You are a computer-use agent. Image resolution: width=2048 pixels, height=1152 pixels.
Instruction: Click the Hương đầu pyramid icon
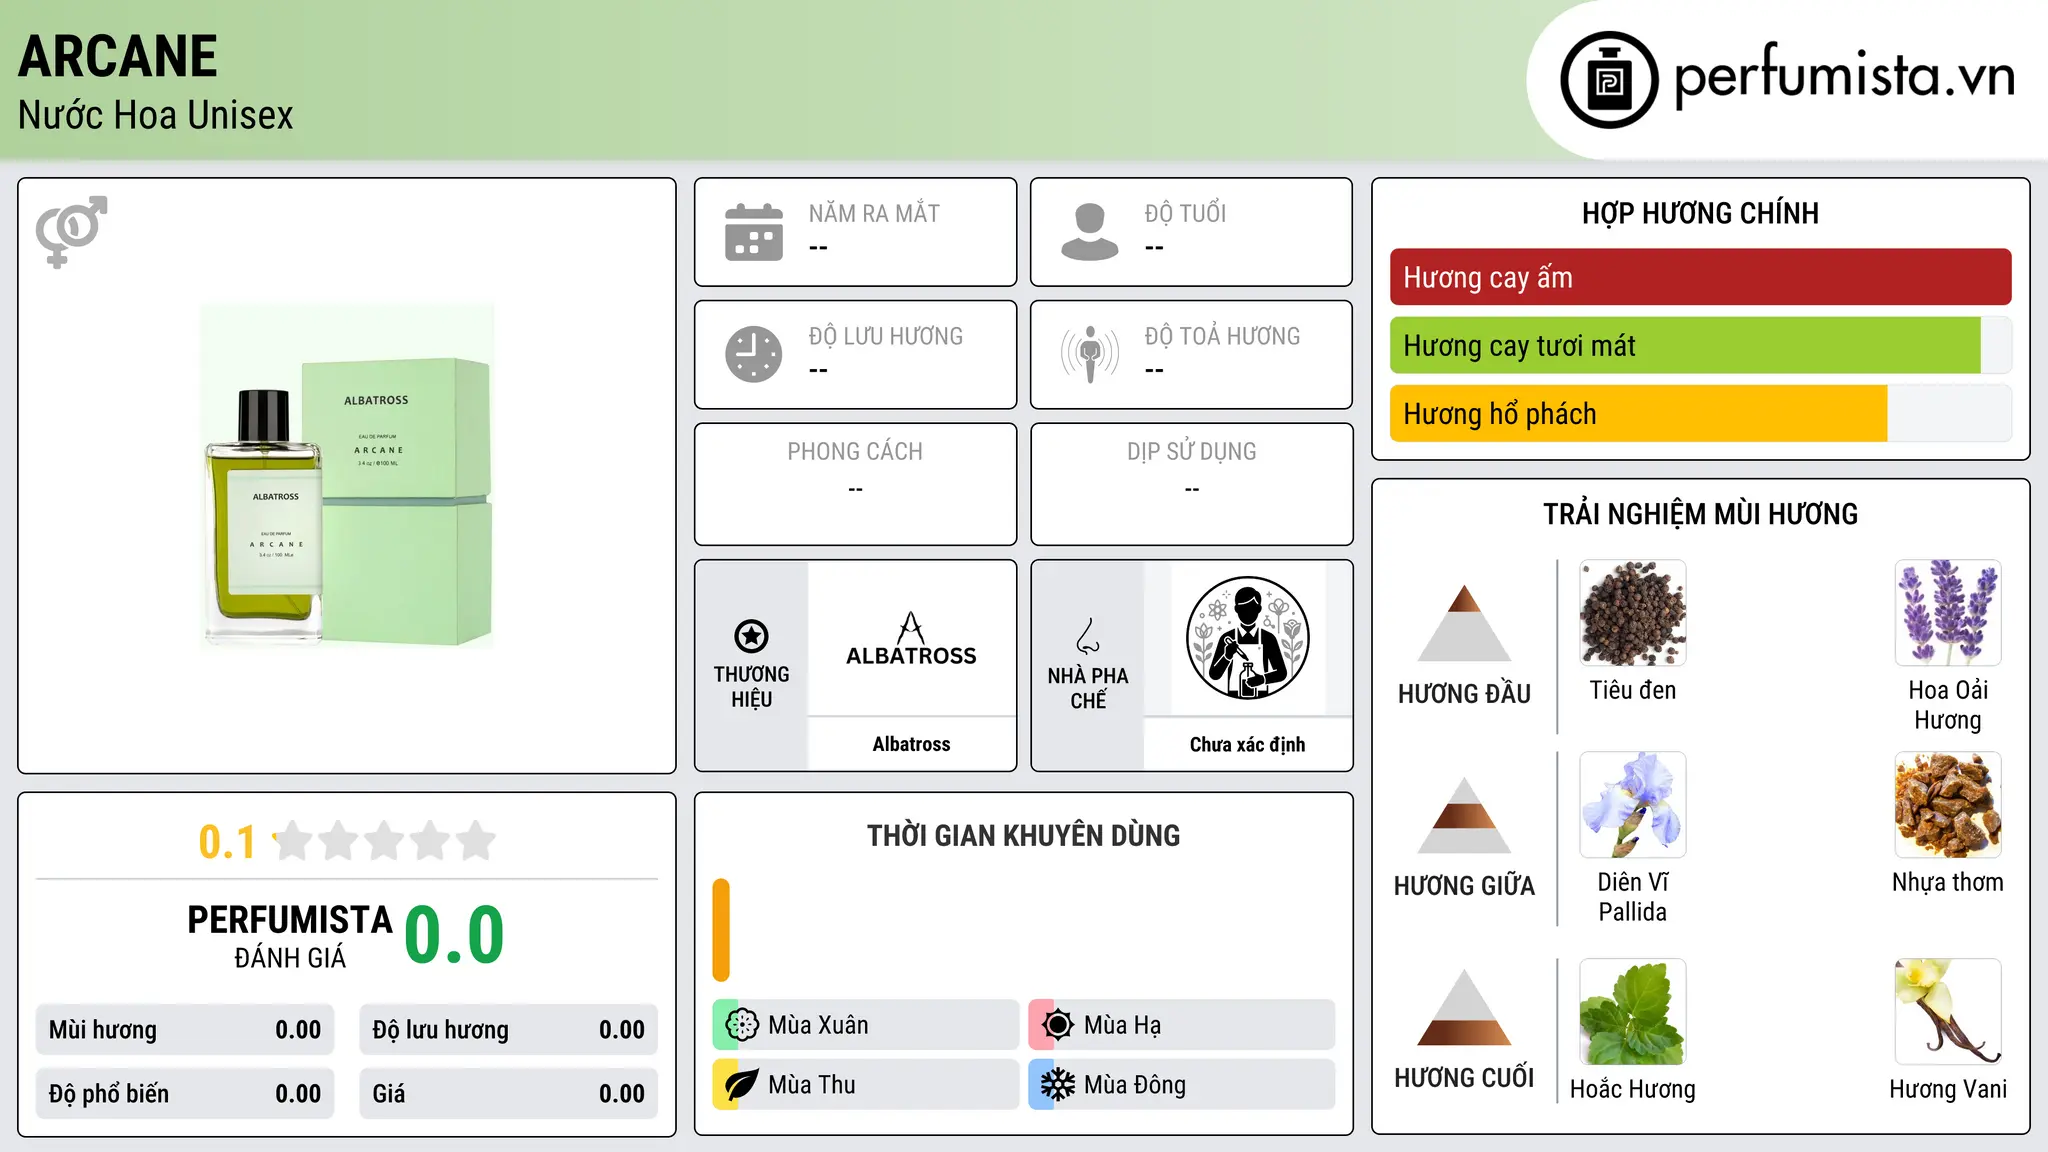(x=1464, y=623)
